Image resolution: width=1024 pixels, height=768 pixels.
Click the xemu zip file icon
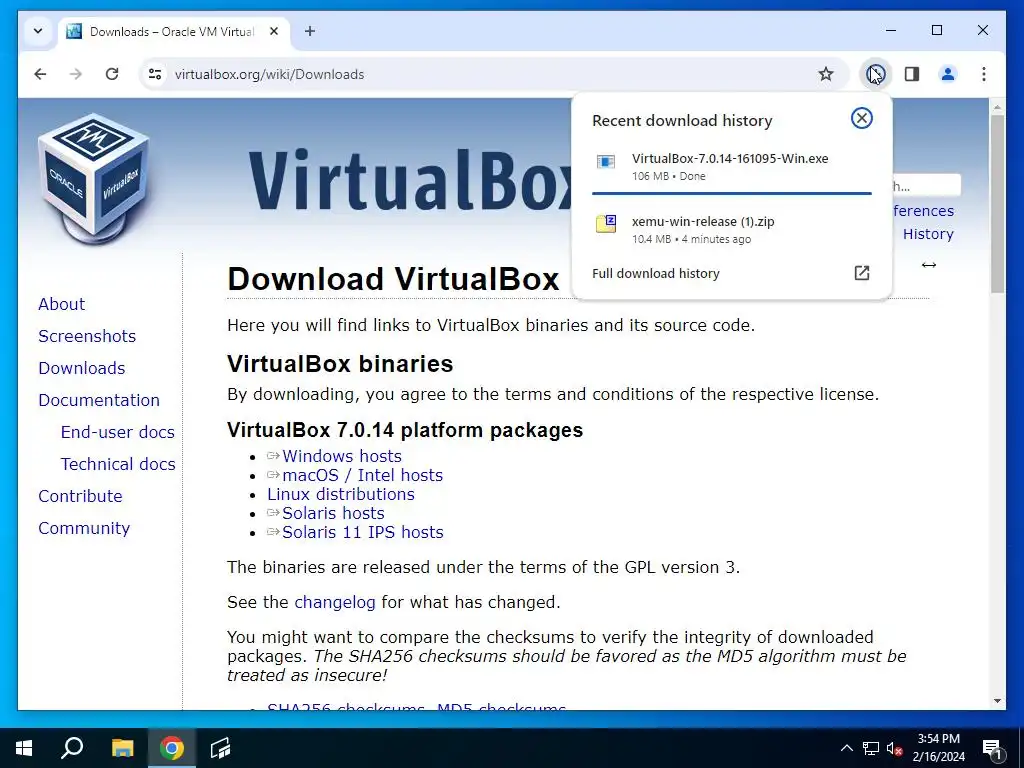[x=606, y=224]
